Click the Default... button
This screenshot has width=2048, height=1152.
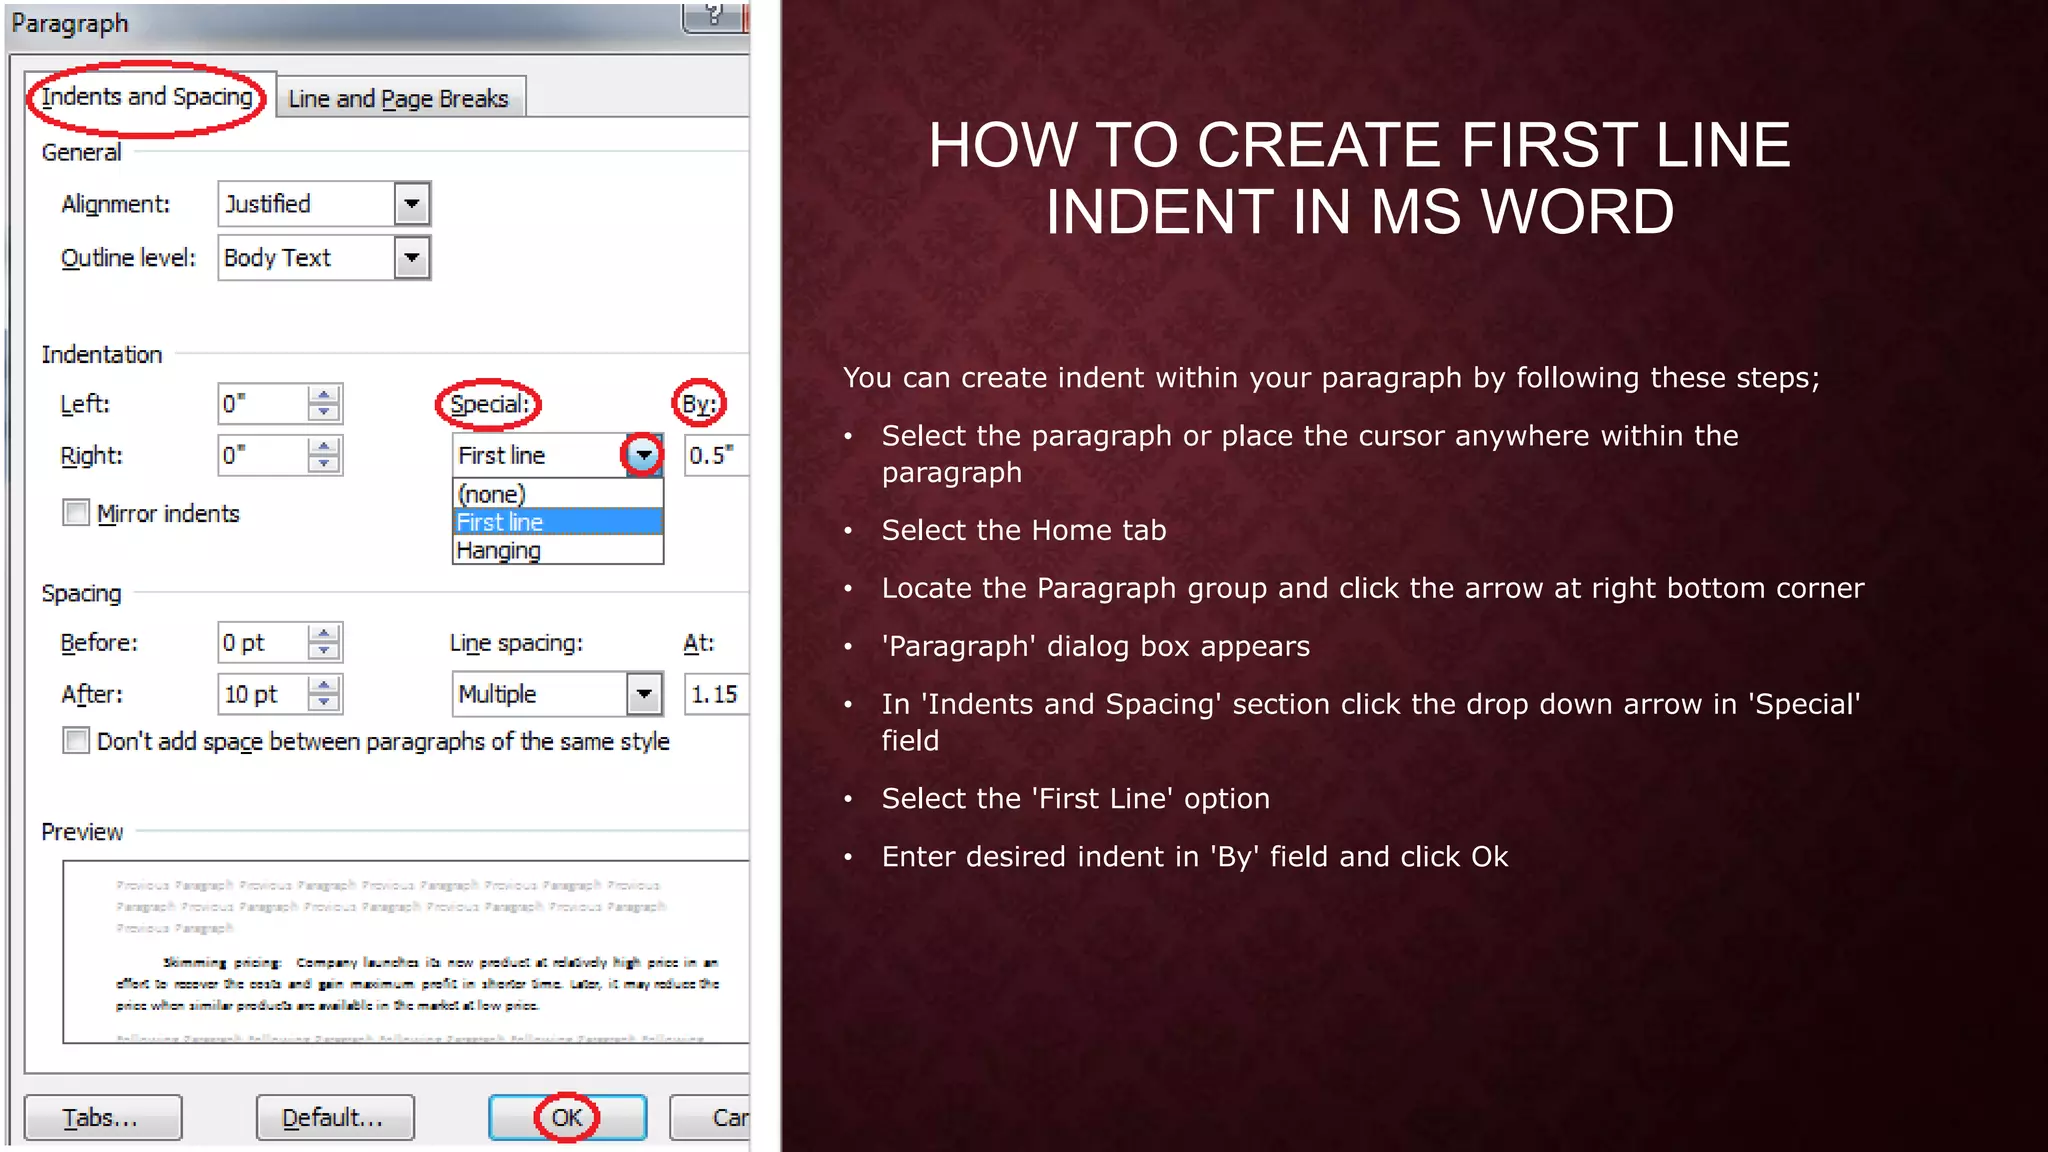(x=335, y=1117)
